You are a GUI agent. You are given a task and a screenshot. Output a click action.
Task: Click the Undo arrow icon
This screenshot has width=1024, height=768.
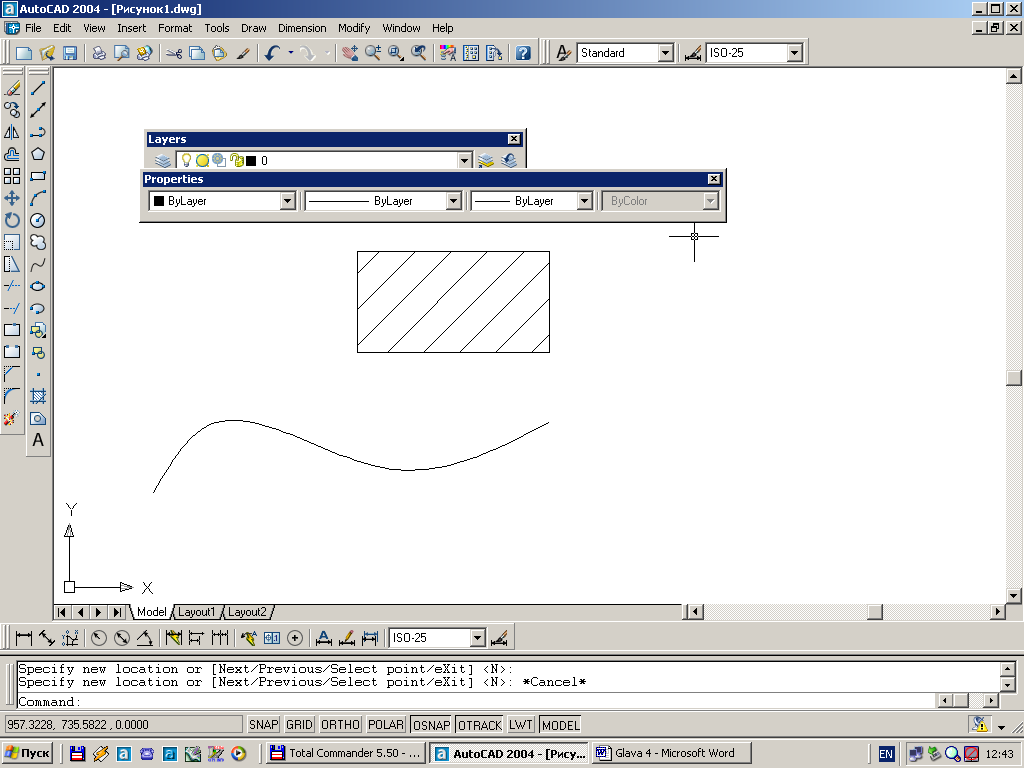click(x=273, y=53)
